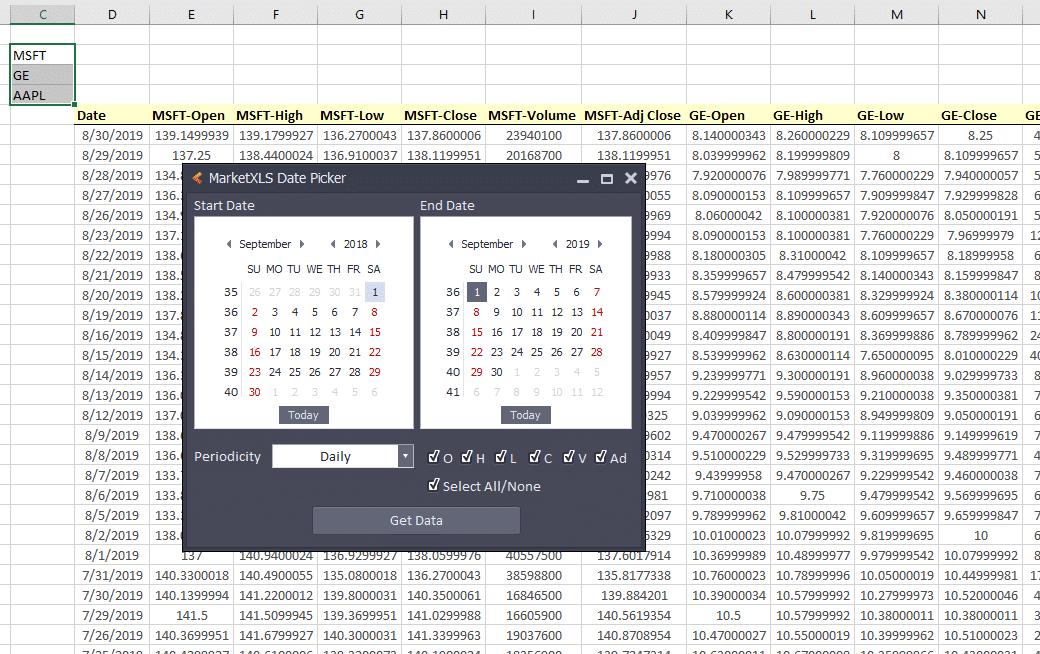Select the GE ticker cell
The height and width of the screenshot is (654, 1040).
42,75
